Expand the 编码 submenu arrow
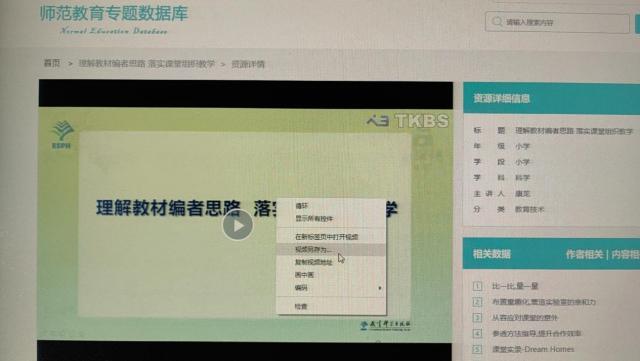The image size is (640, 361). click(380, 288)
